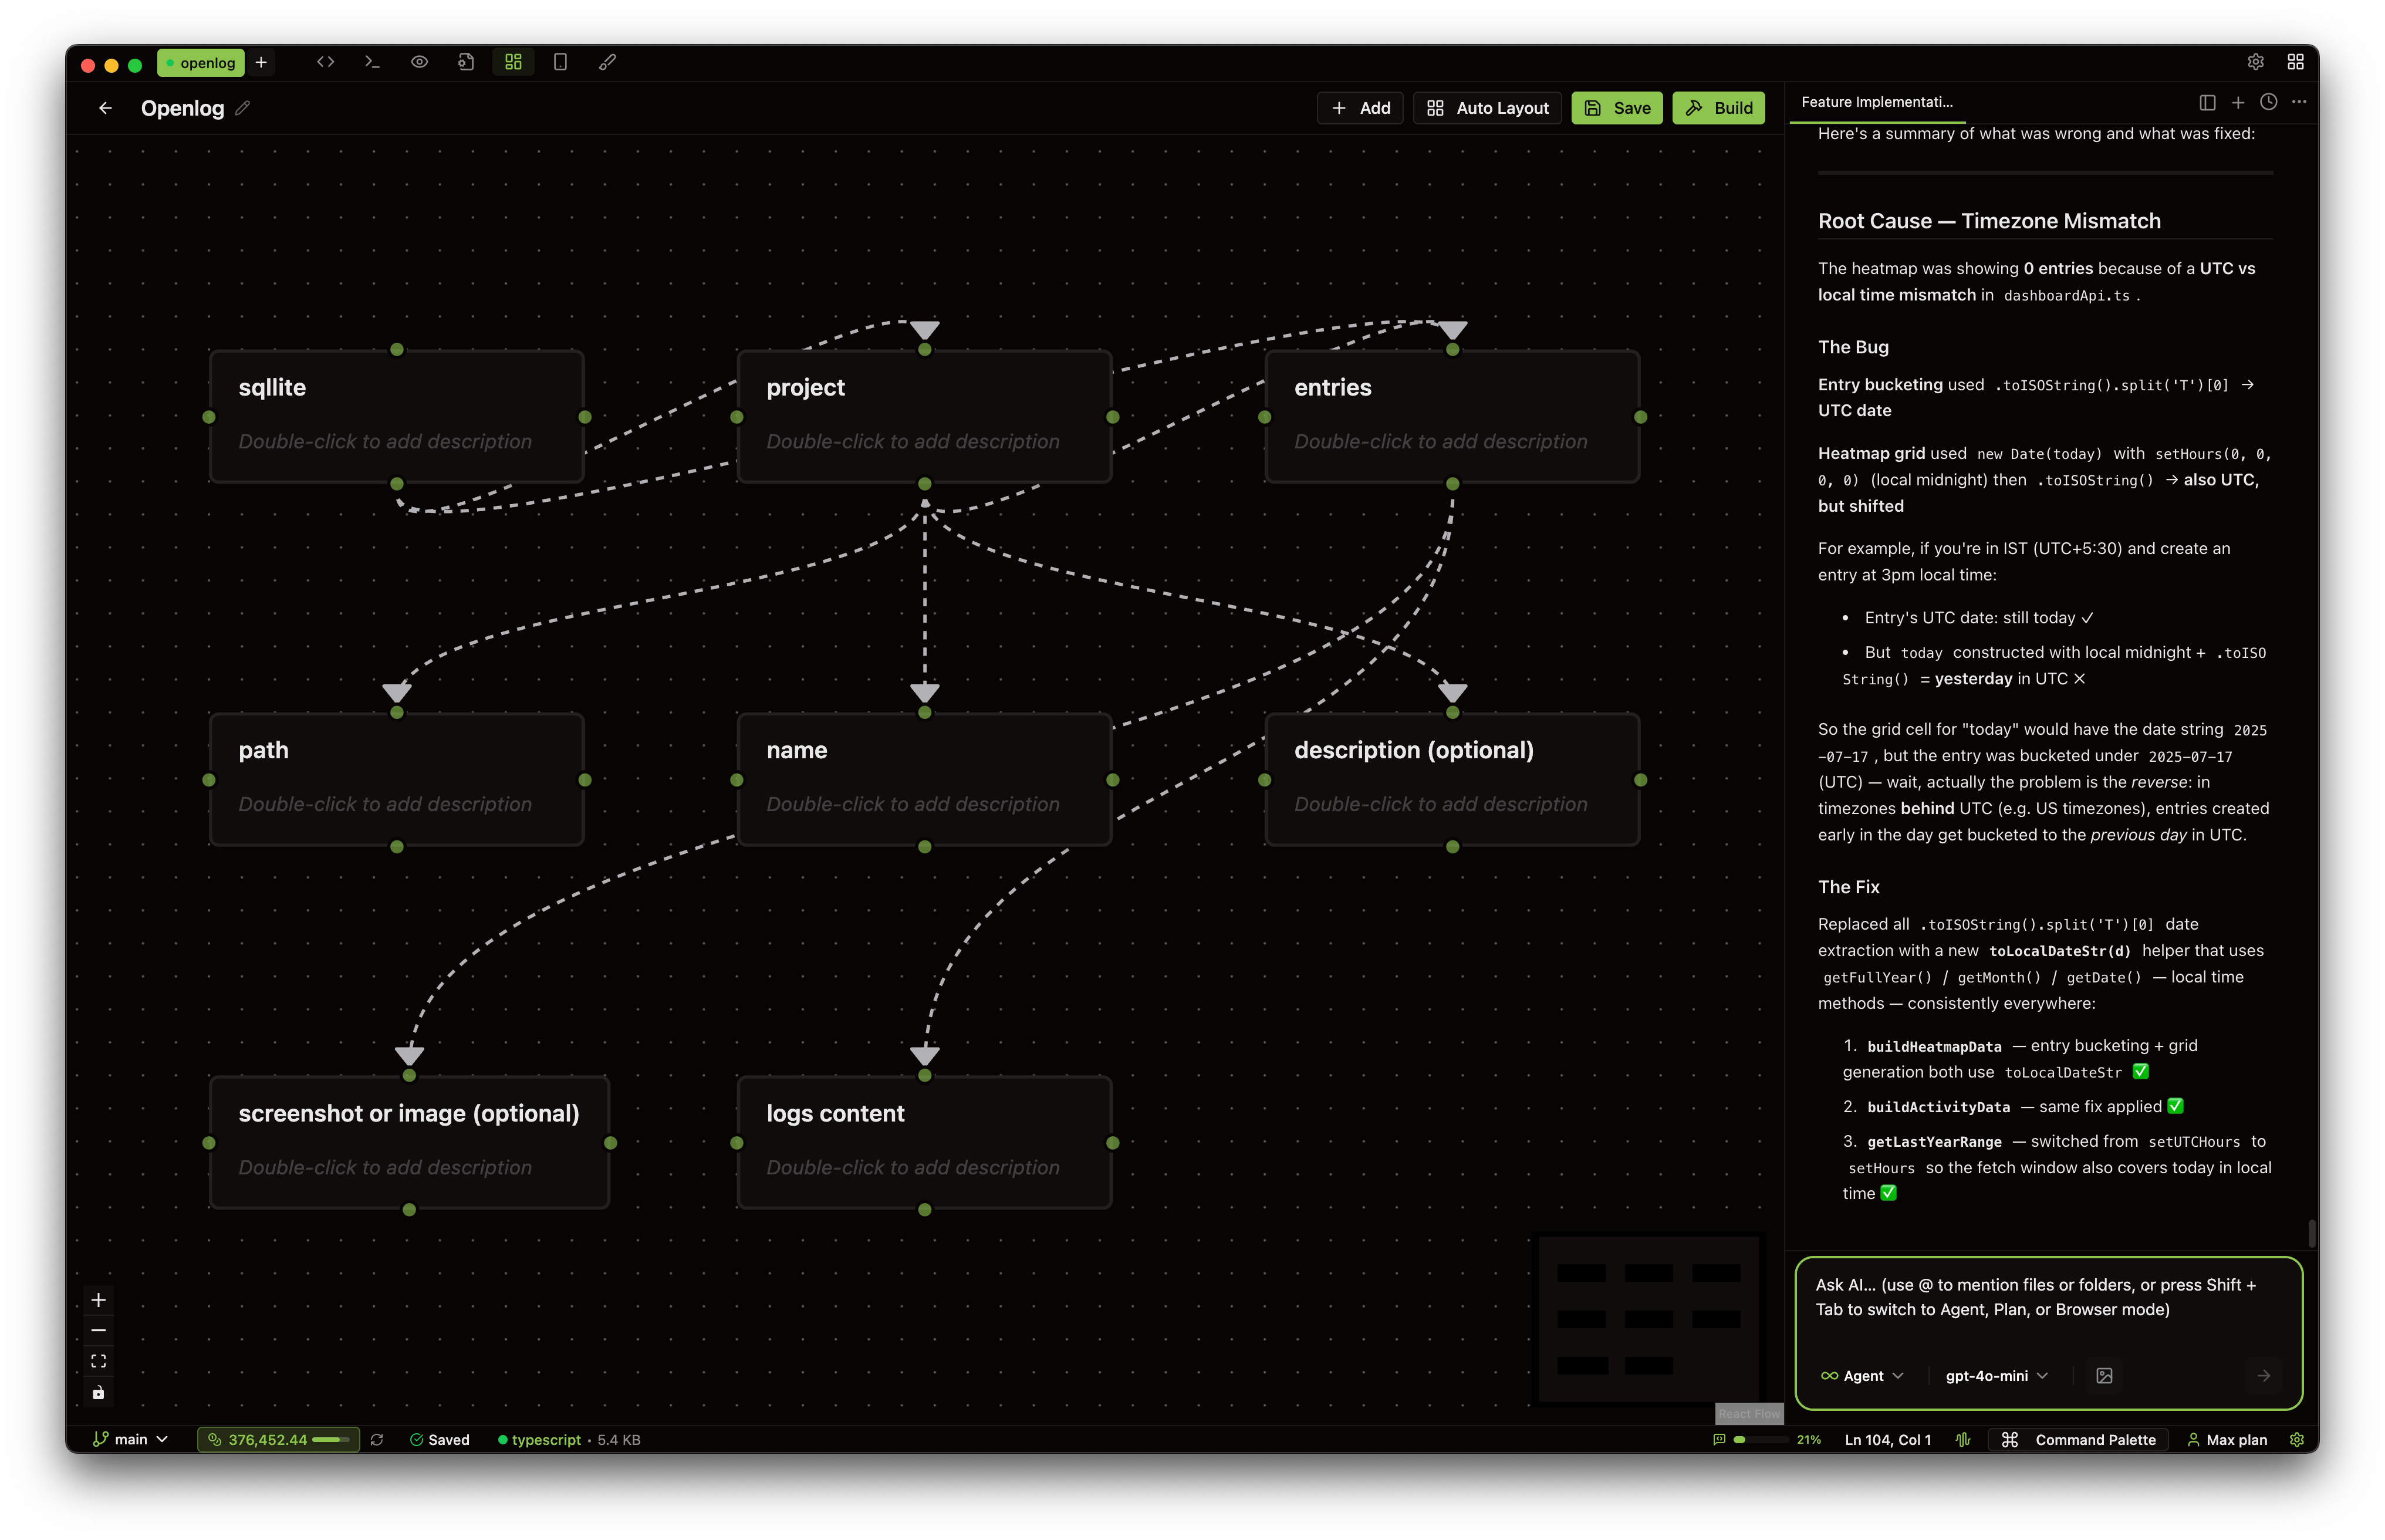The image size is (2385, 1540).
Task: Click the fit view canvas control
Action: [x=98, y=1361]
